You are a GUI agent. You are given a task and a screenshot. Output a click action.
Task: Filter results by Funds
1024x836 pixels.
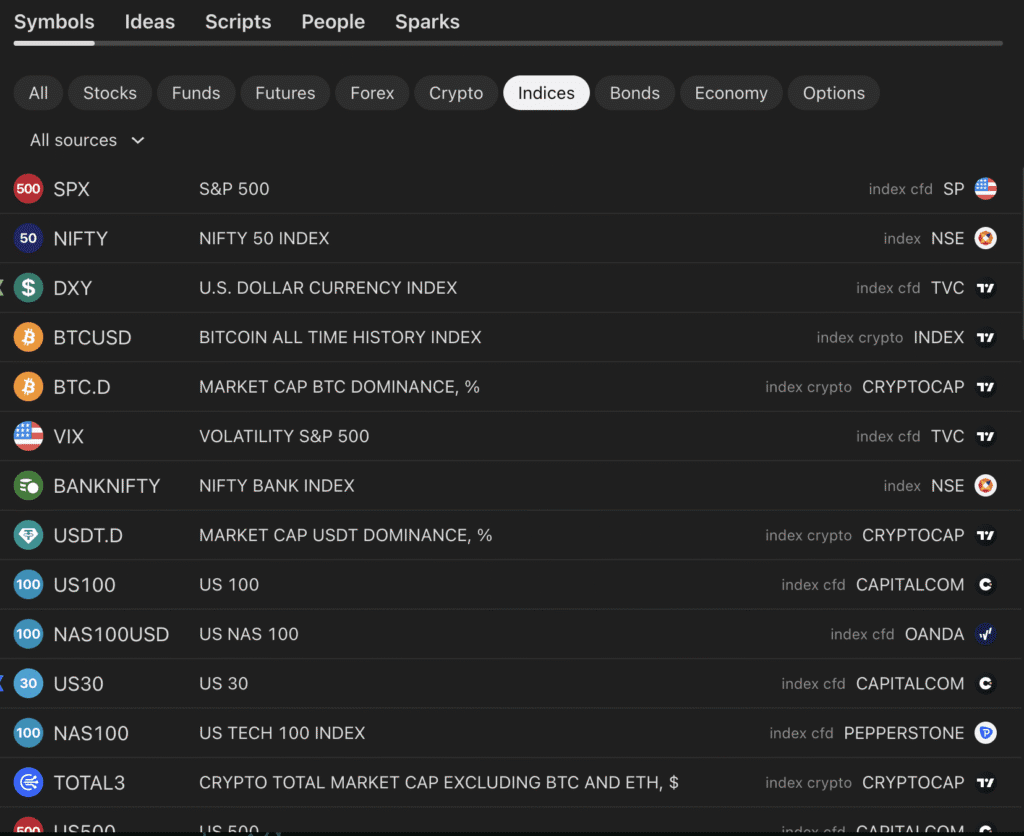tap(196, 93)
